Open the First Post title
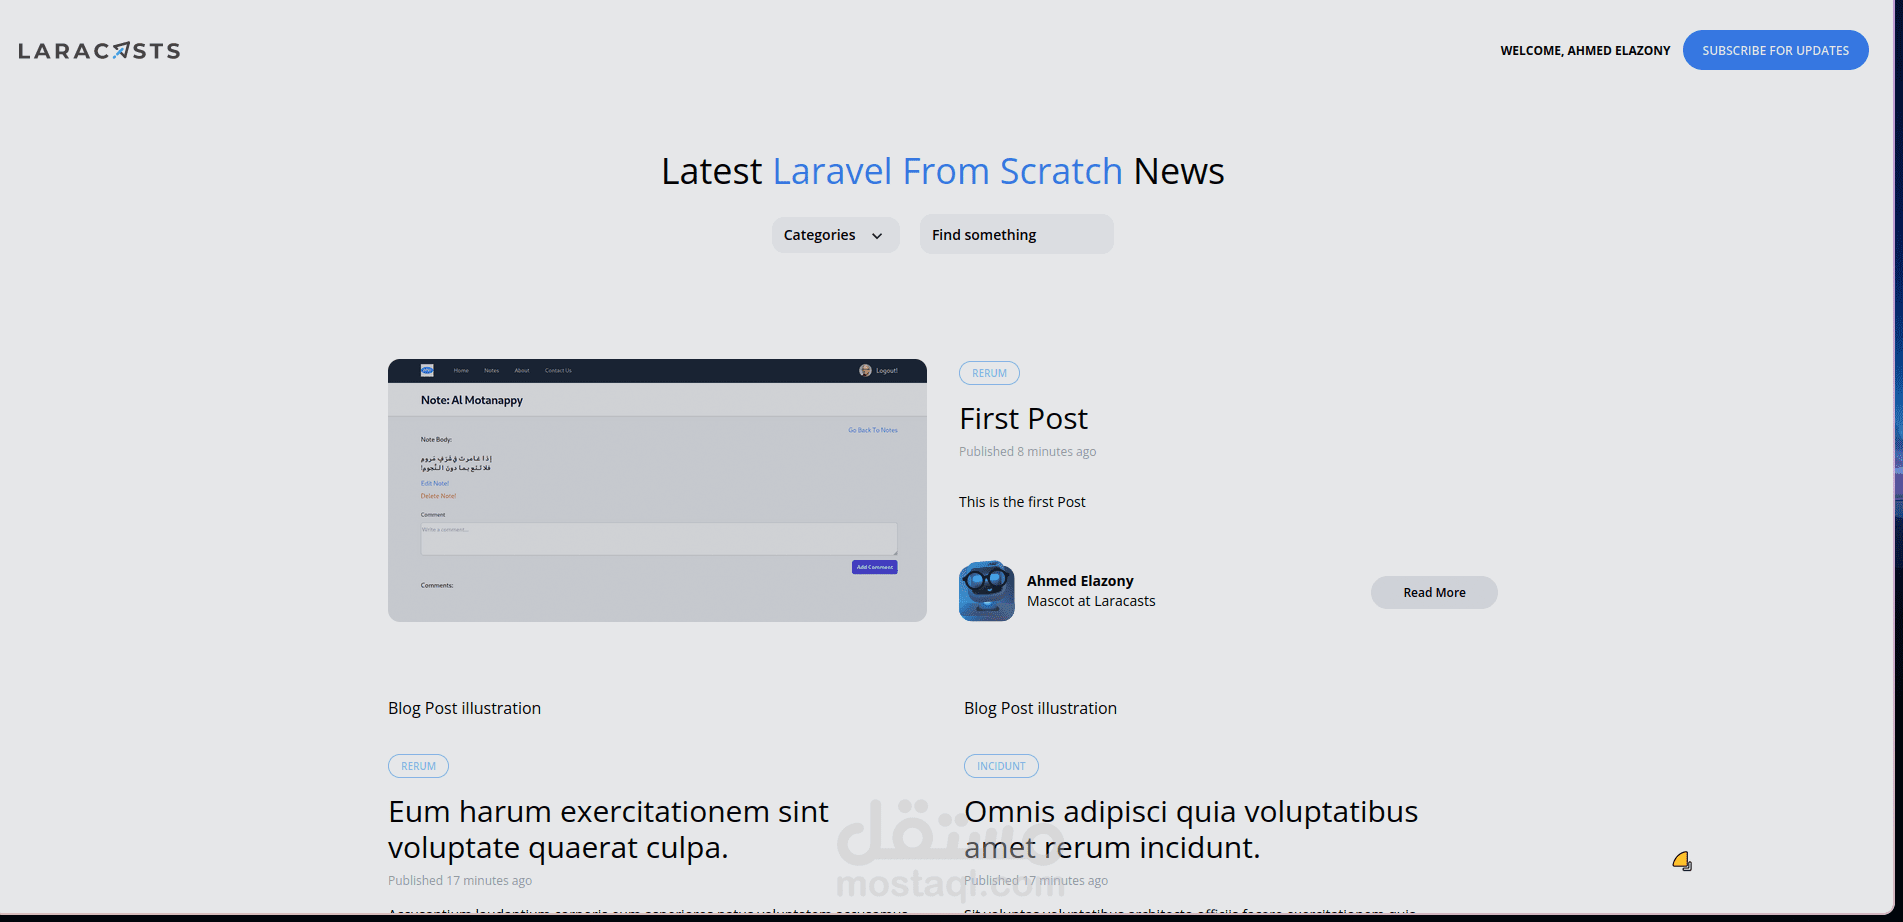 (1023, 418)
